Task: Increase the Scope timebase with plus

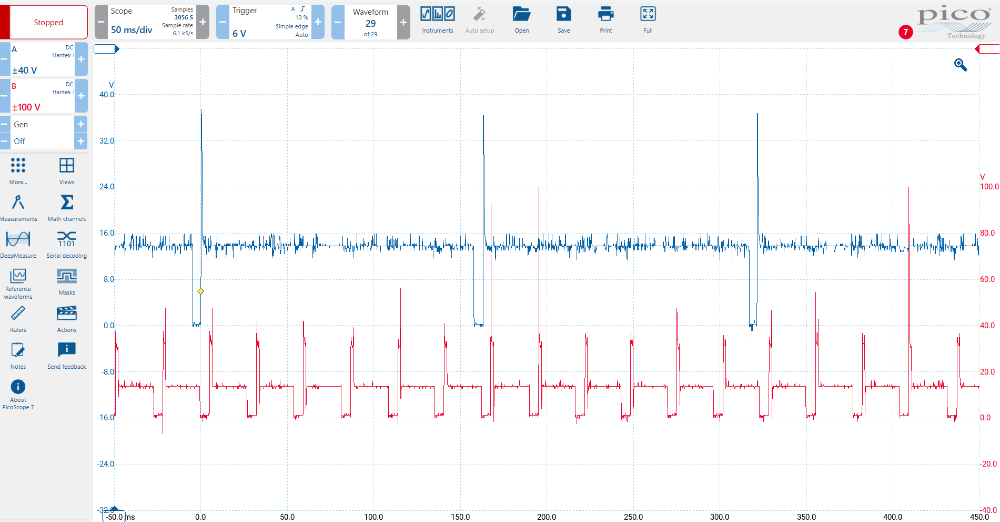Action: coord(203,22)
